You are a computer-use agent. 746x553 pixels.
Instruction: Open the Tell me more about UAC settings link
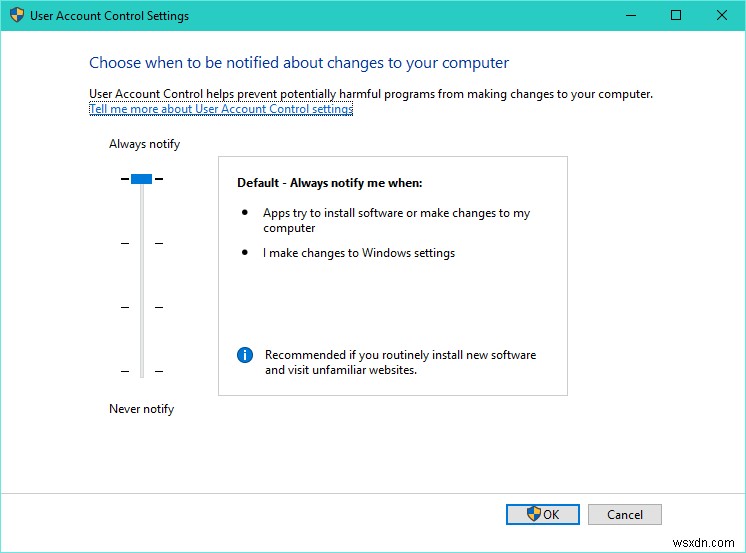pos(221,109)
